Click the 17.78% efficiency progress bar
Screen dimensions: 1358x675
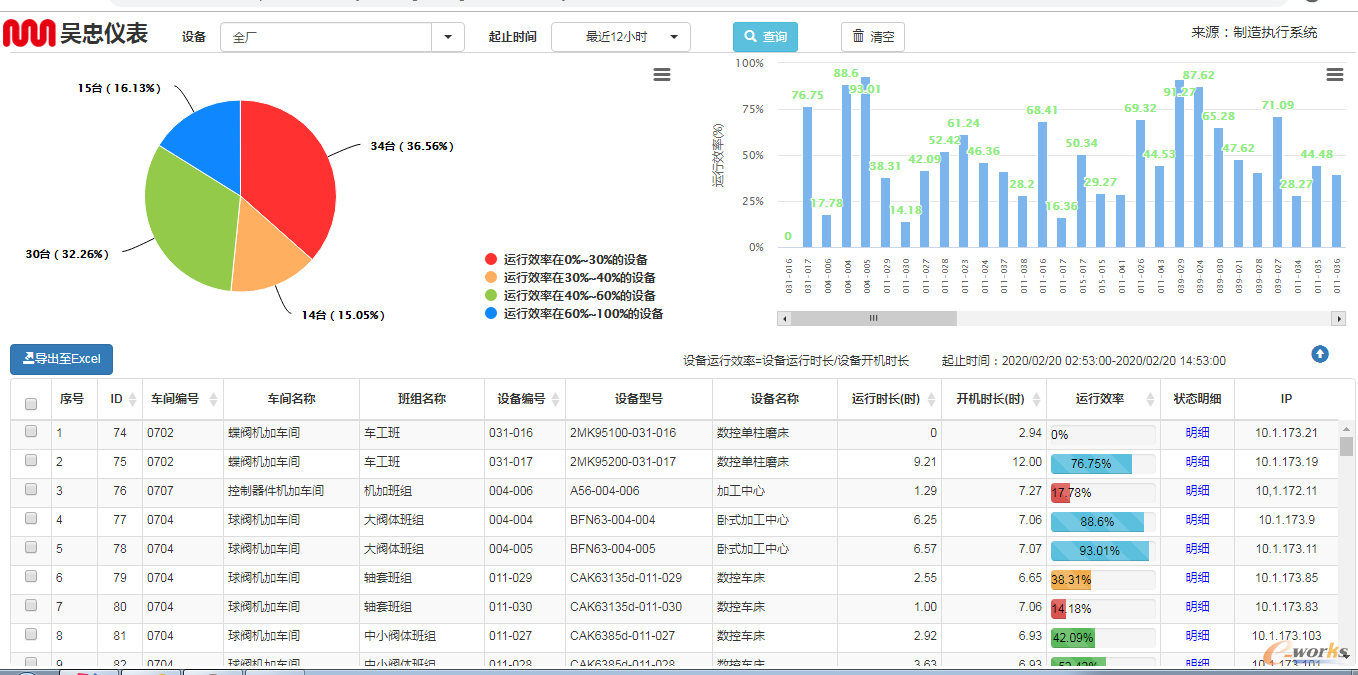tap(1103, 492)
